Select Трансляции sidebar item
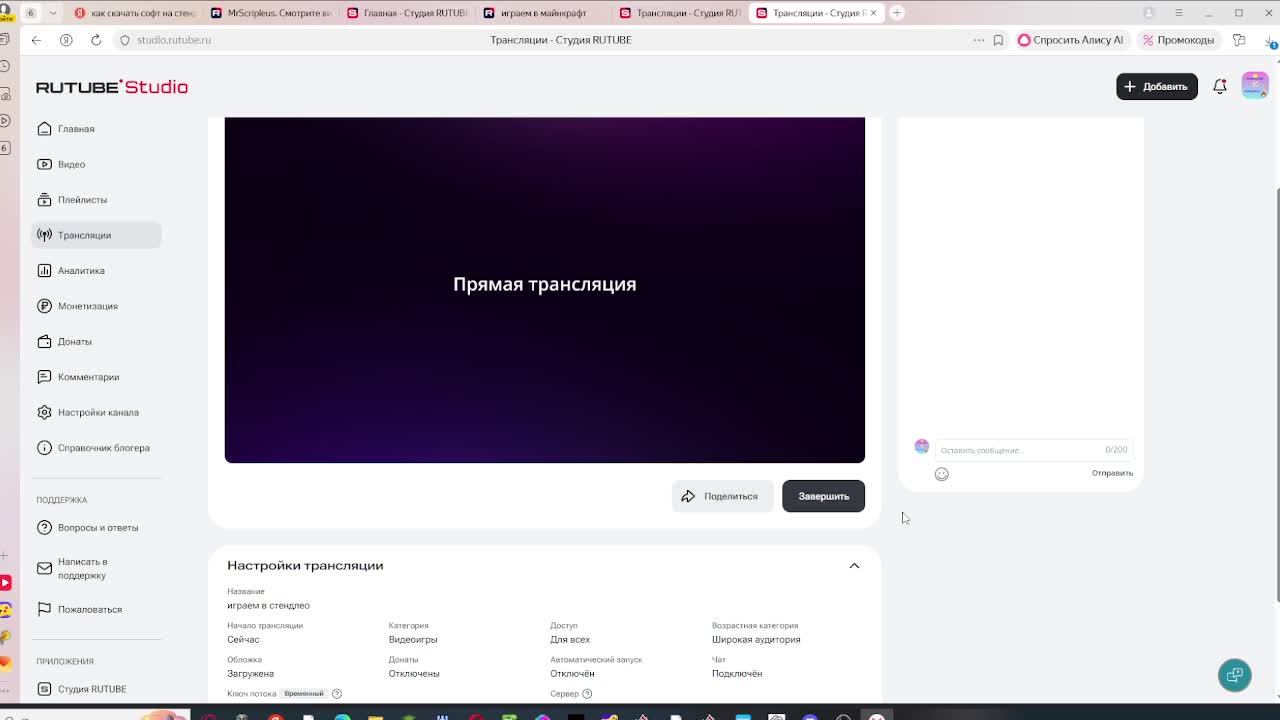 coord(96,235)
